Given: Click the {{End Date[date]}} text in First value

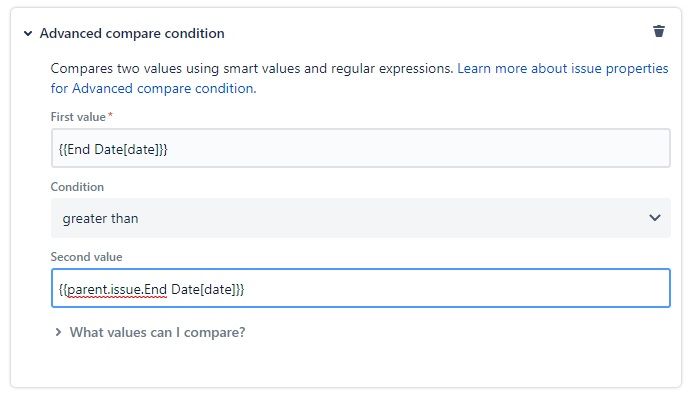Looking at the screenshot, I should pos(113,150).
